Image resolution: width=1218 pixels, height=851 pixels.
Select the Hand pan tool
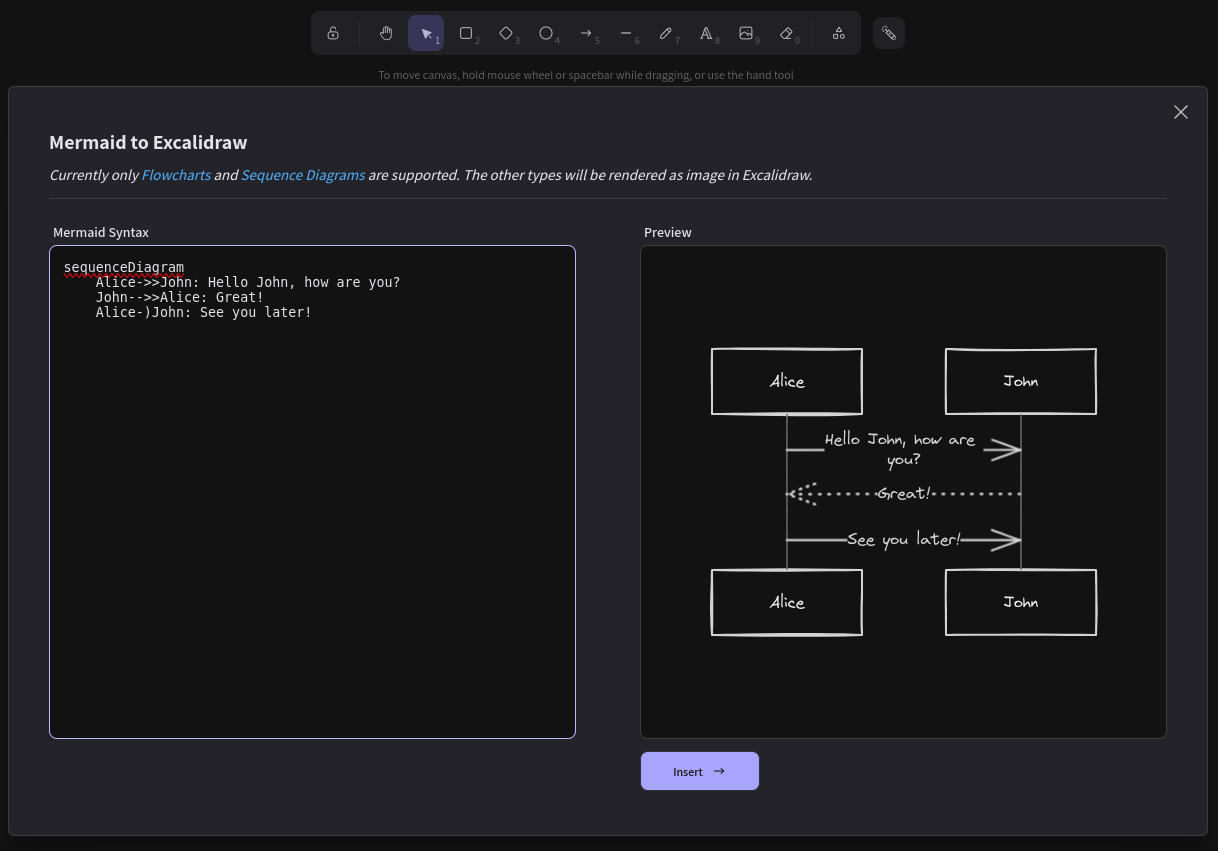pos(386,33)
